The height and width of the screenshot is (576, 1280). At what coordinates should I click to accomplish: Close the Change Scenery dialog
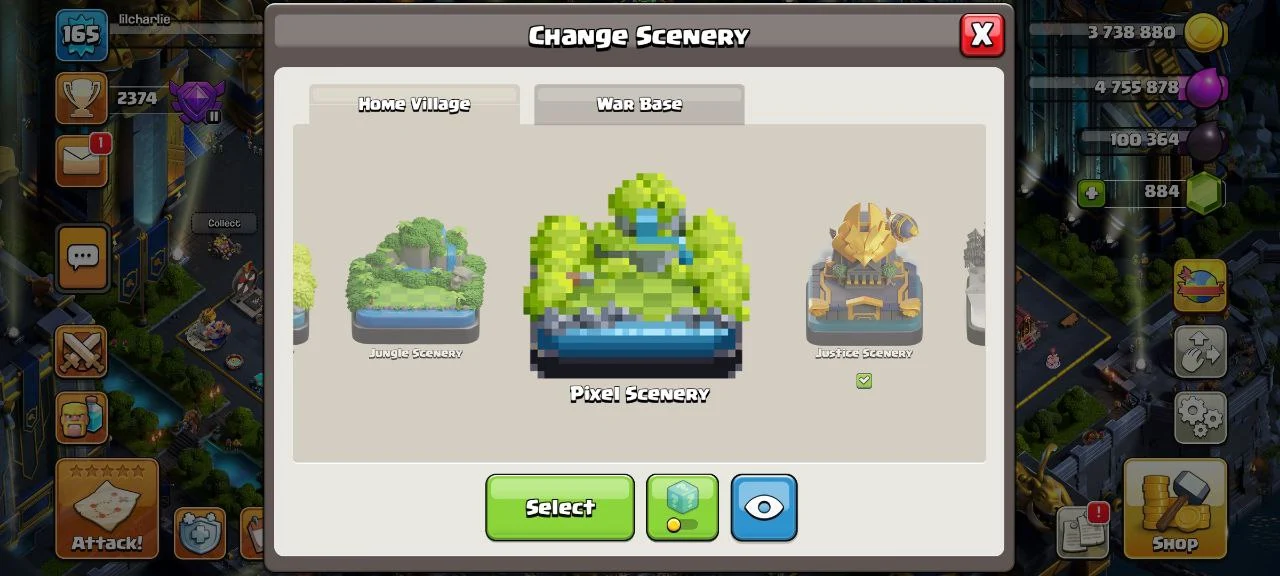pos(982,35)
